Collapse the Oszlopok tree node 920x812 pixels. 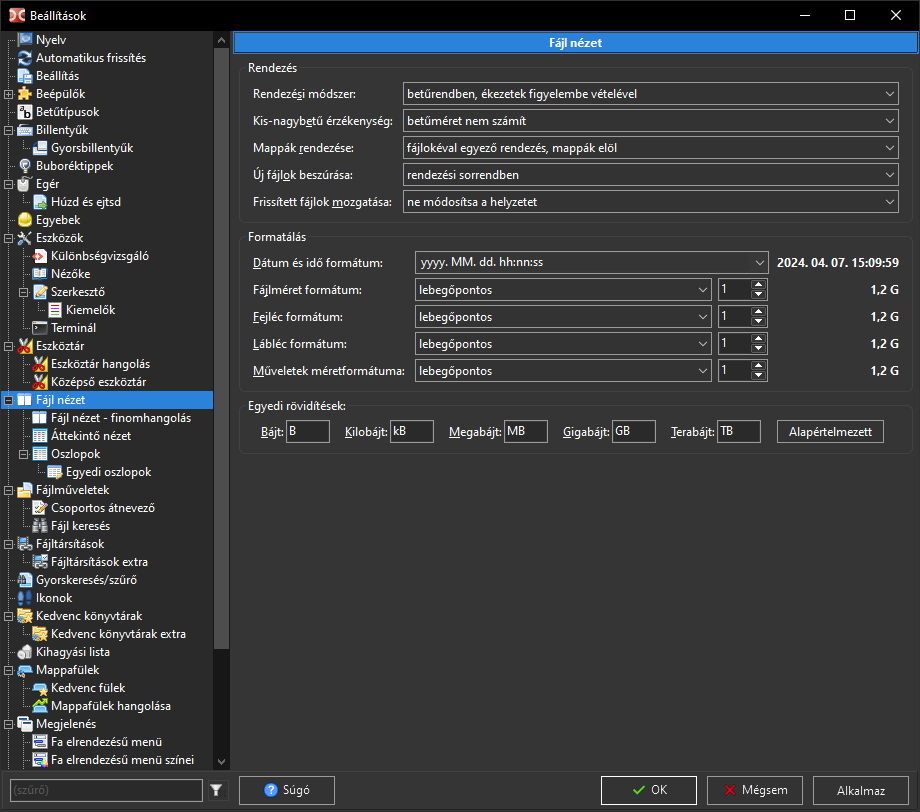click(23, 454)
